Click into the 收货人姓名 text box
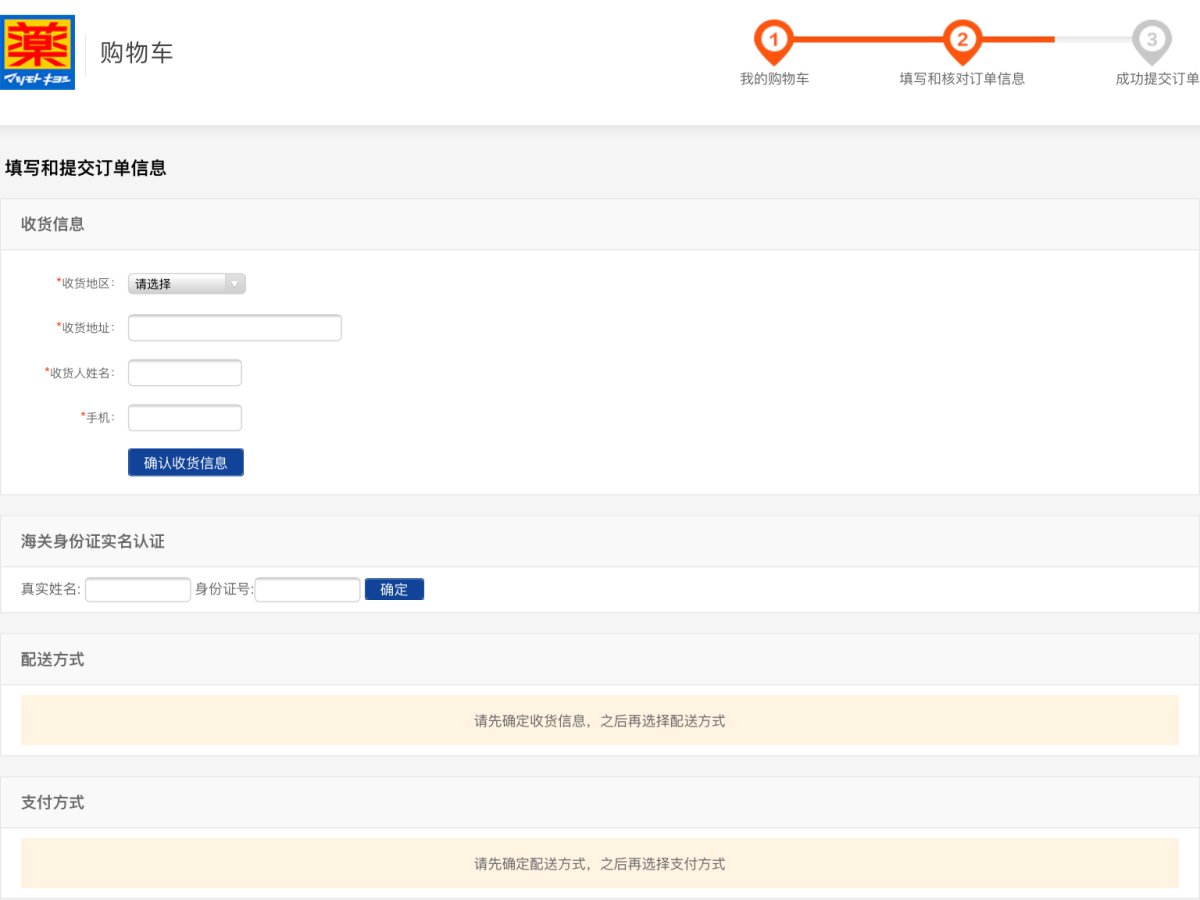This screenshot has height=900, width=1200. (x=185, y=373)
